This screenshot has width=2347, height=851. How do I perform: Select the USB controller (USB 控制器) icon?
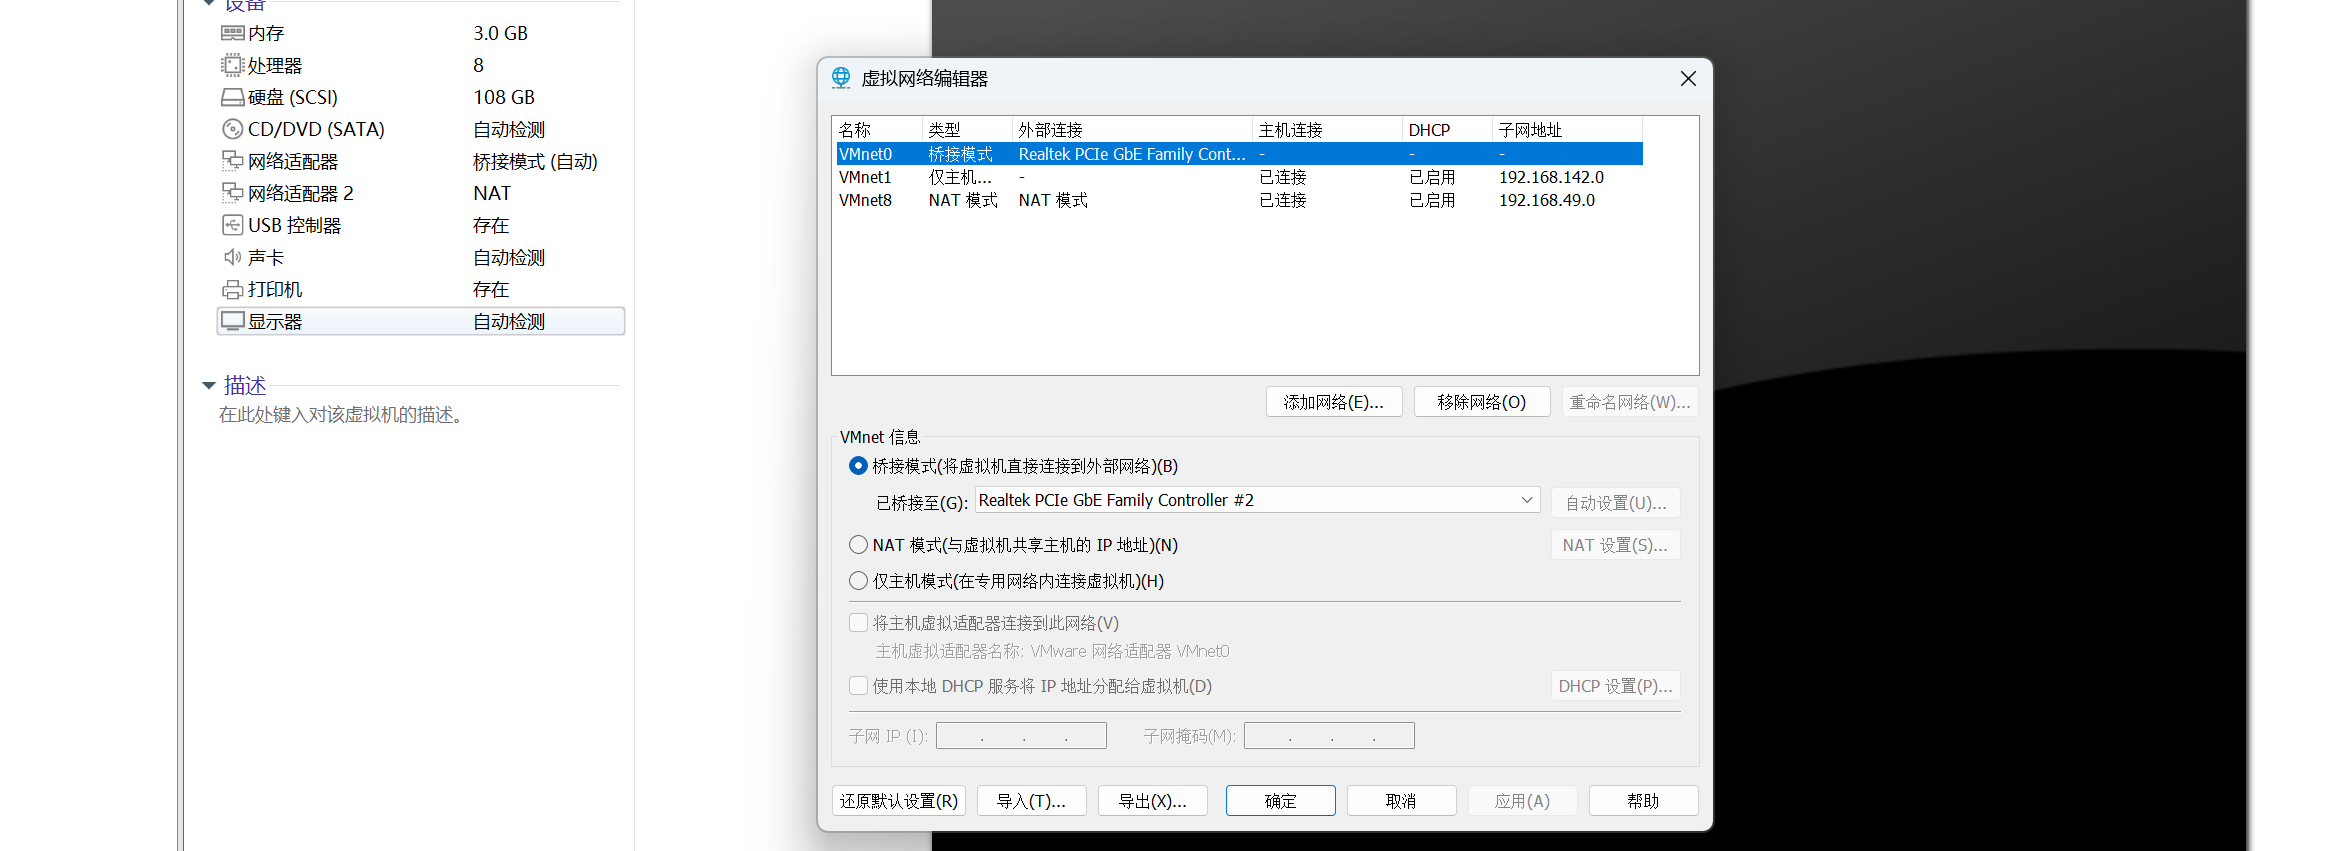point(232,225)
